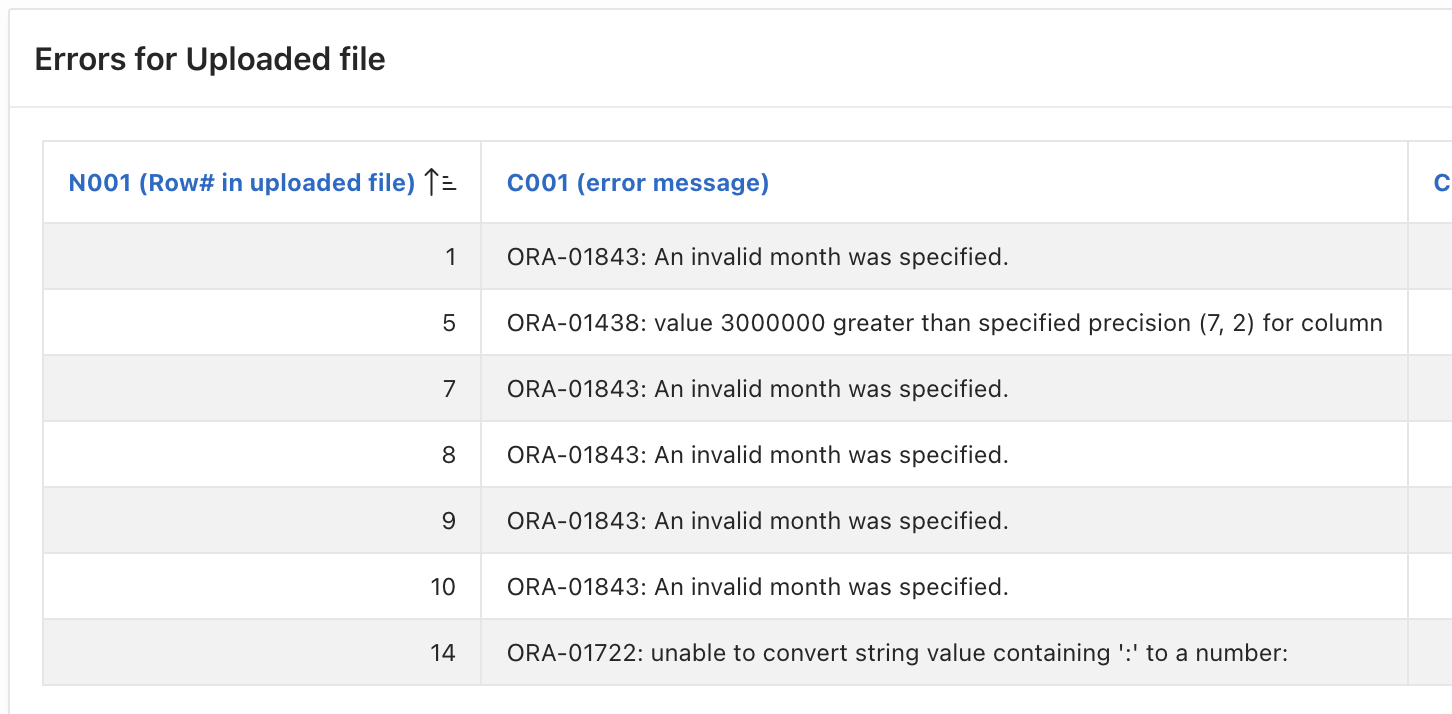Select row number 7 cell
This screenshot has height=714, width=1452.
coord(262,389)
